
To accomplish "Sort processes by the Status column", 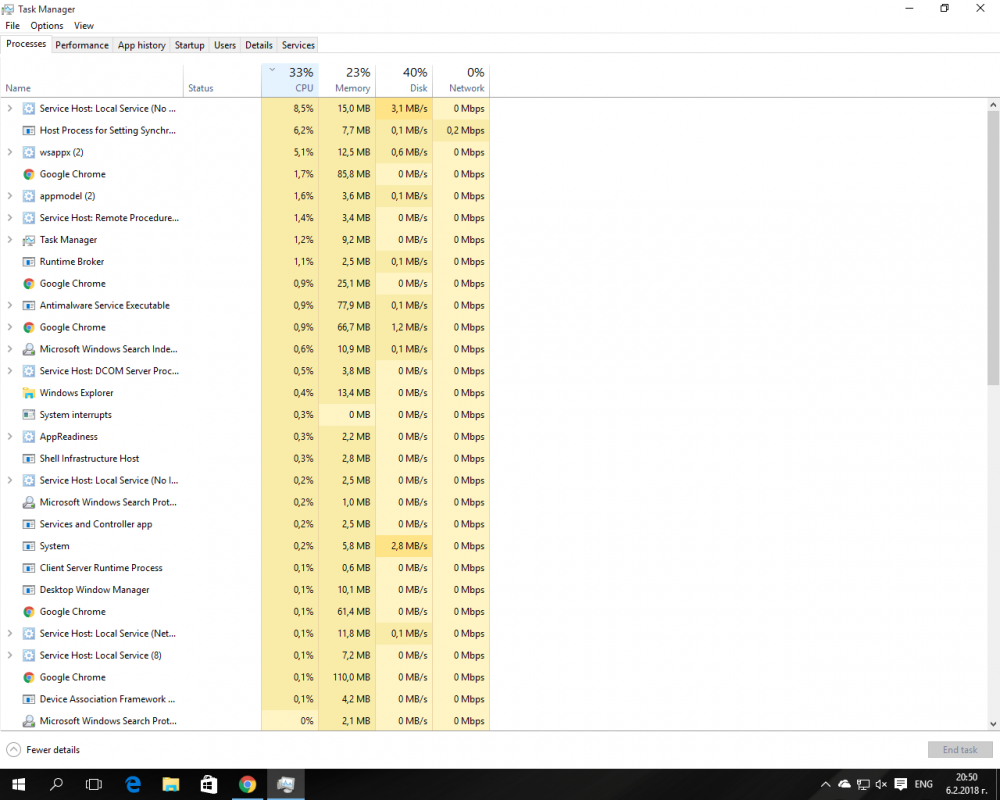I will pos(222,80).
